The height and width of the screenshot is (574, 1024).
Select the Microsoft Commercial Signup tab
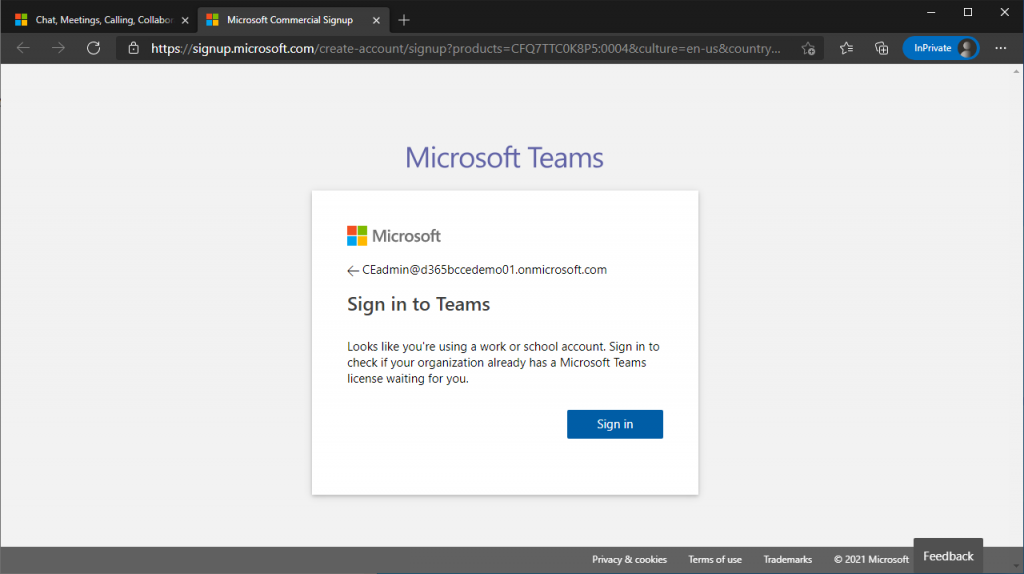(293, 20)
